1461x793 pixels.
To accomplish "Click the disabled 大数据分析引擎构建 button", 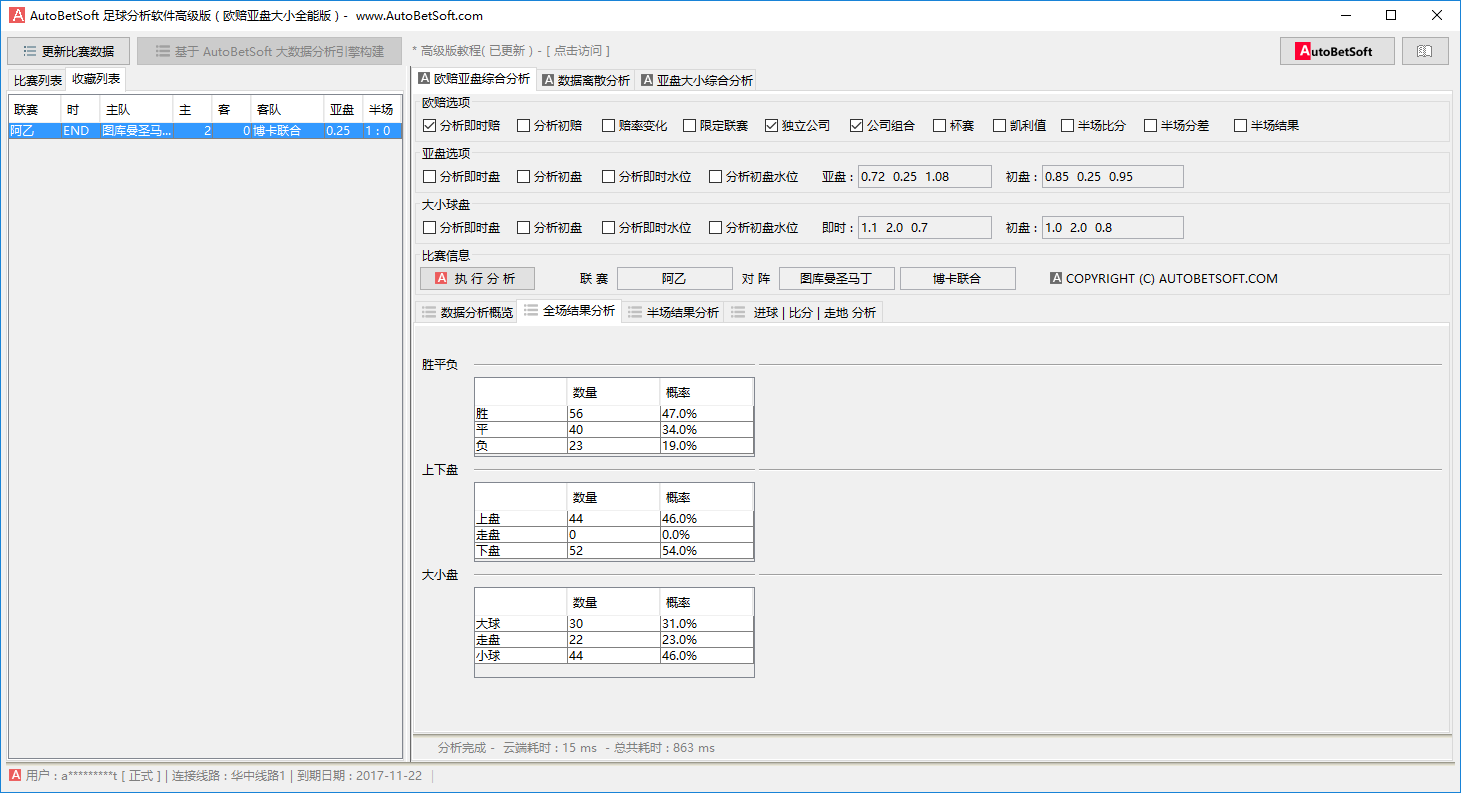I will [x=269, y=51].
